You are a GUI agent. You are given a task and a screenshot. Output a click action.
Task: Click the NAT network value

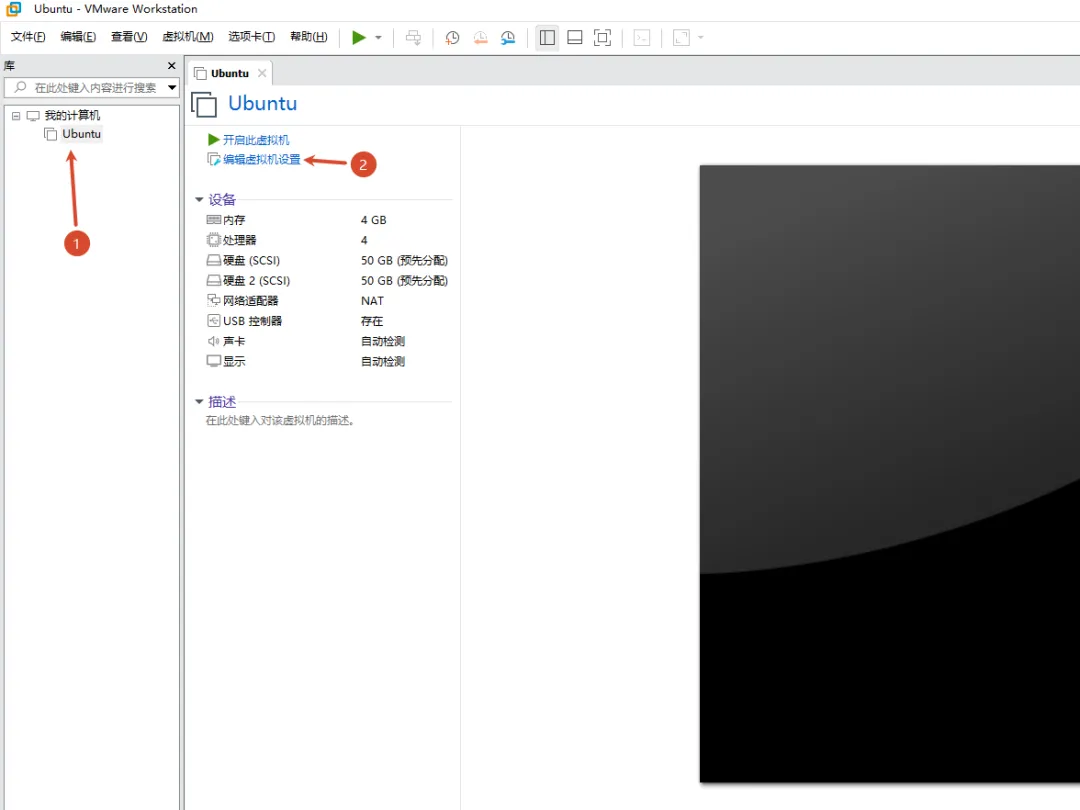pyautogui.click(x=372, y=301)
